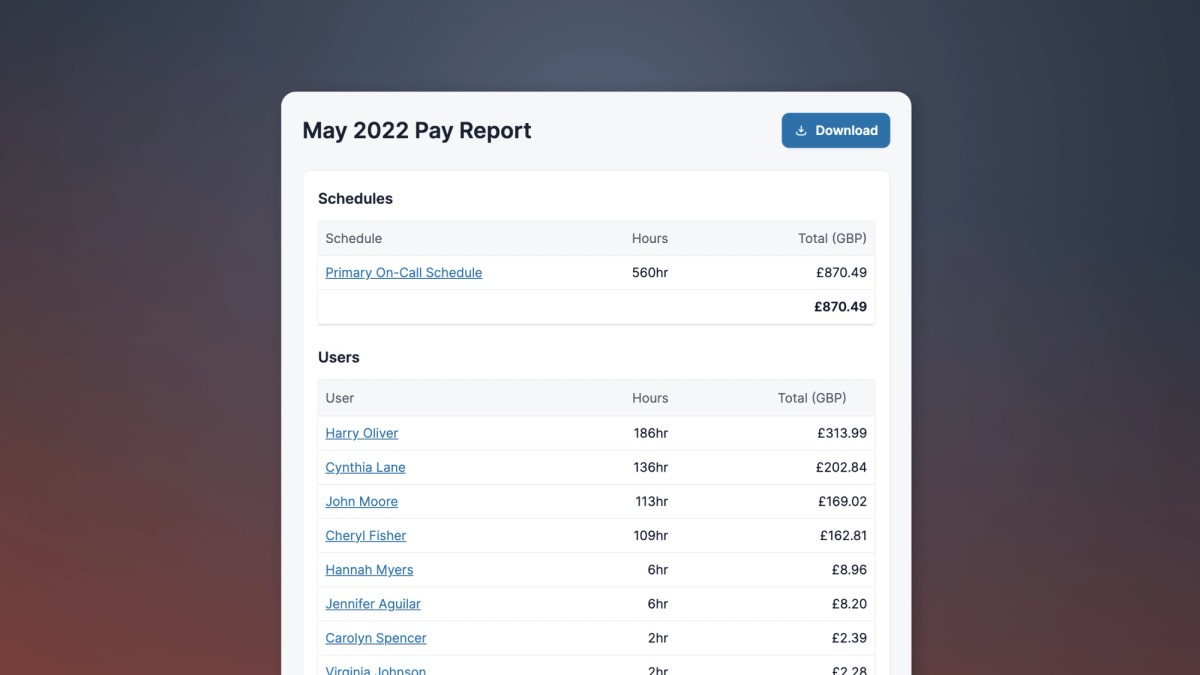Click the User column header
This screenshot has height=675, width=1200.
pyautogui.click(x=339, y=398)
